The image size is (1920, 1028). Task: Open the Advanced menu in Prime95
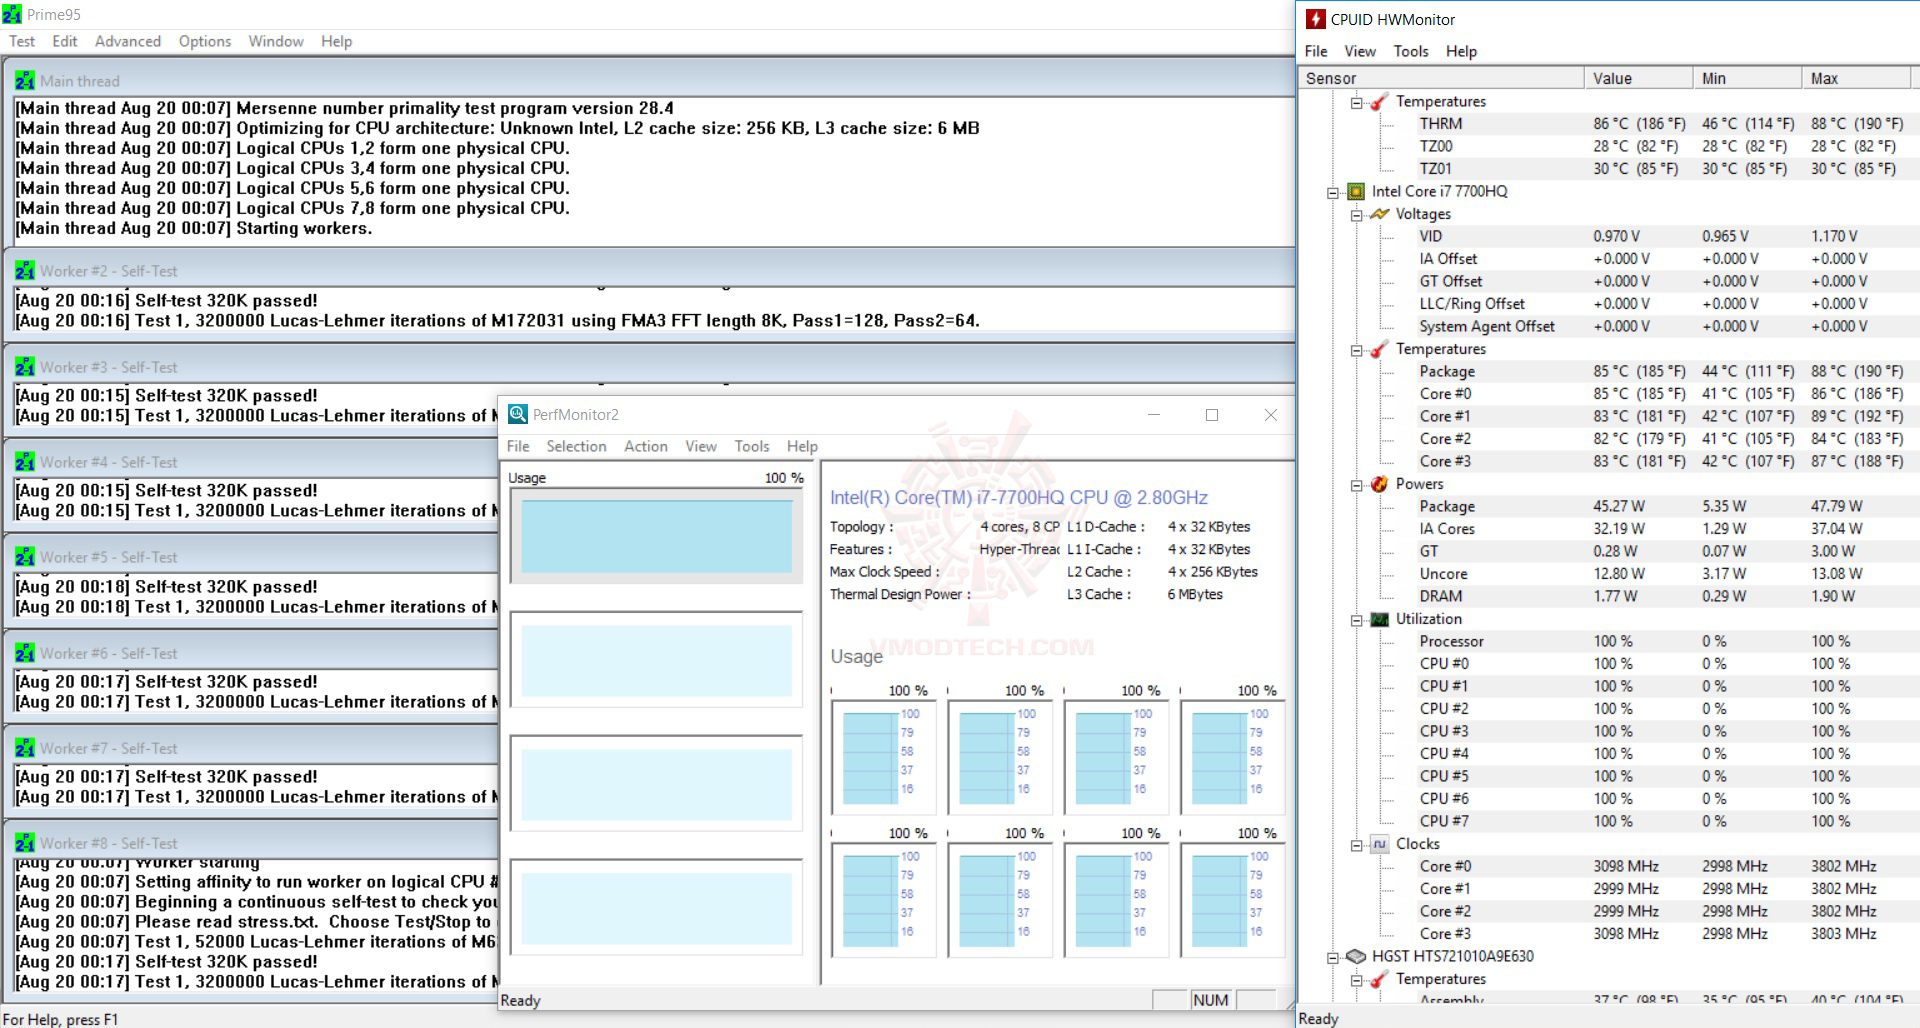(x=127, y=41)
